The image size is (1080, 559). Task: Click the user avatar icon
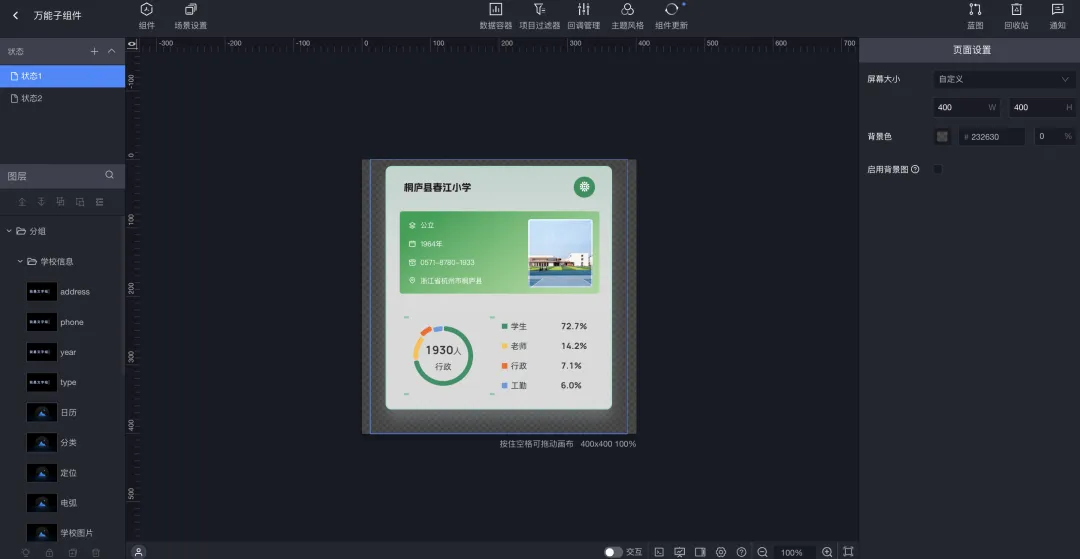138,551
